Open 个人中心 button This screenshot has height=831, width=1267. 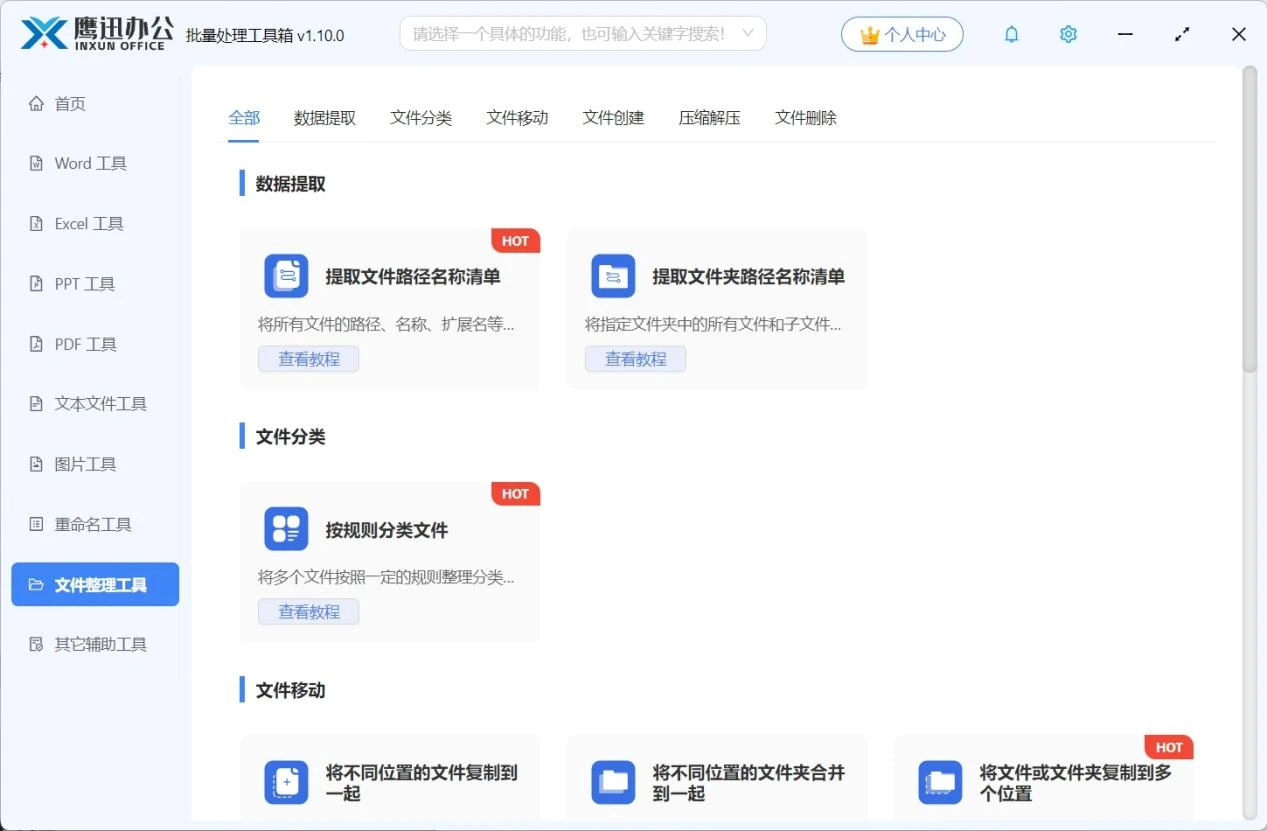pyautogui.click(x=902, y=34)
